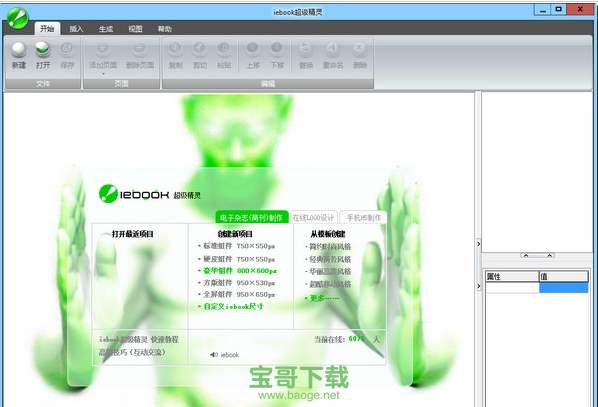Click the green 更多 templates link
The image size is (598, 407).
point(324,298)
